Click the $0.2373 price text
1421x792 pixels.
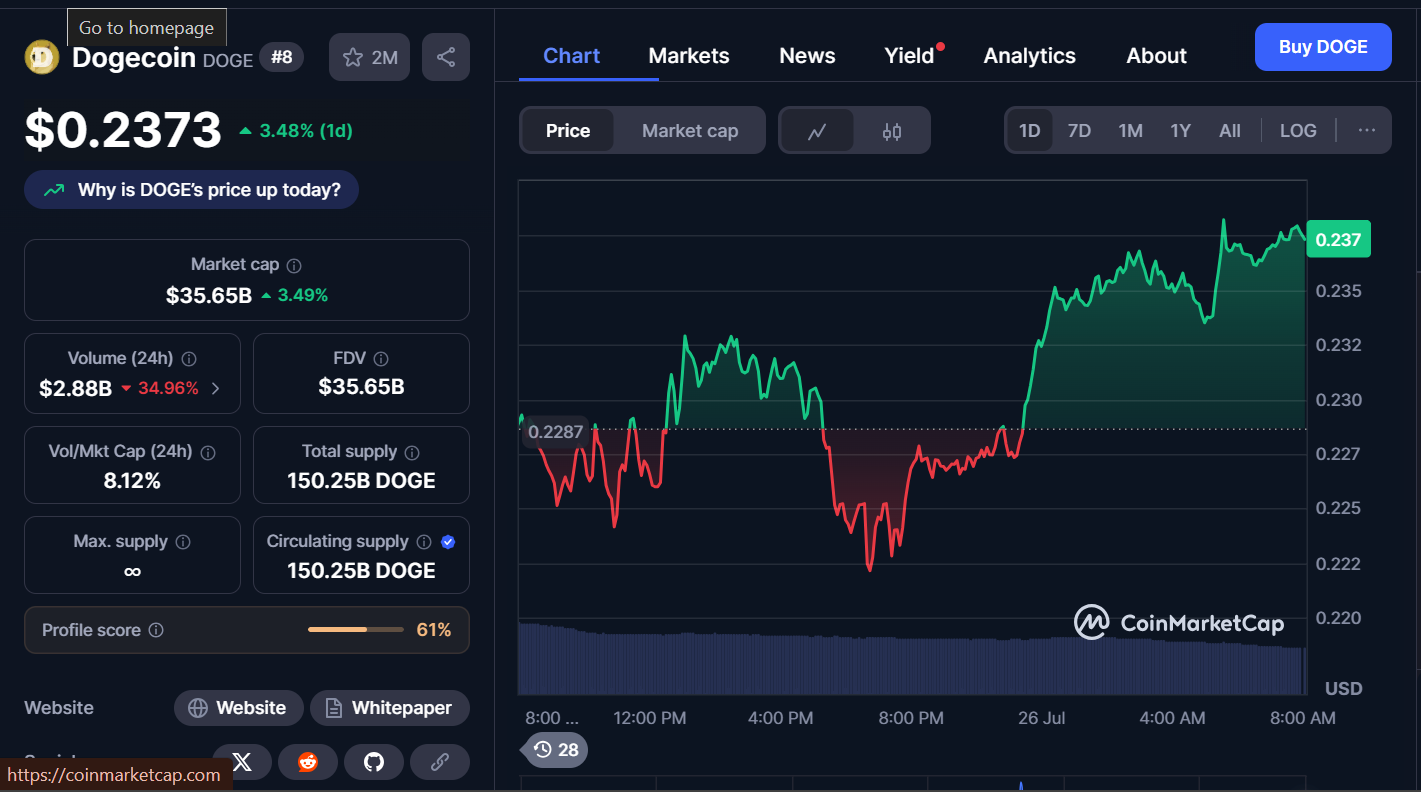123,130
